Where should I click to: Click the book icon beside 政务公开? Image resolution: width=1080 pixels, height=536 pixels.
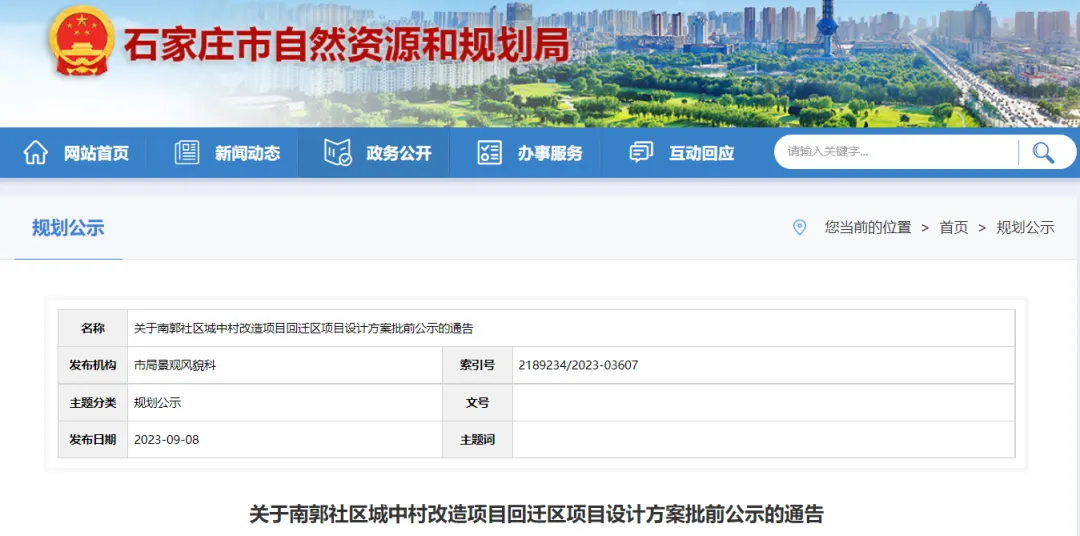pyautogui.click(x=338, y=152)
